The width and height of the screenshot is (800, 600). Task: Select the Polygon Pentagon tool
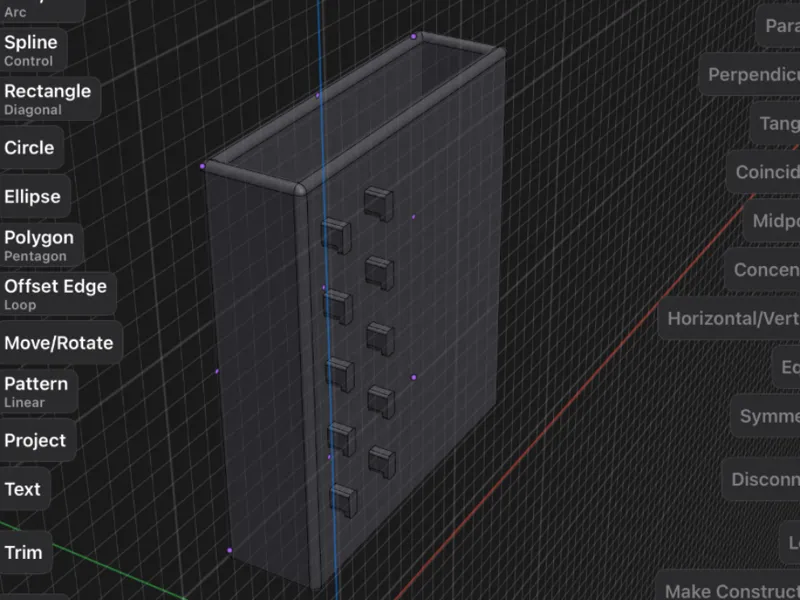41,245
